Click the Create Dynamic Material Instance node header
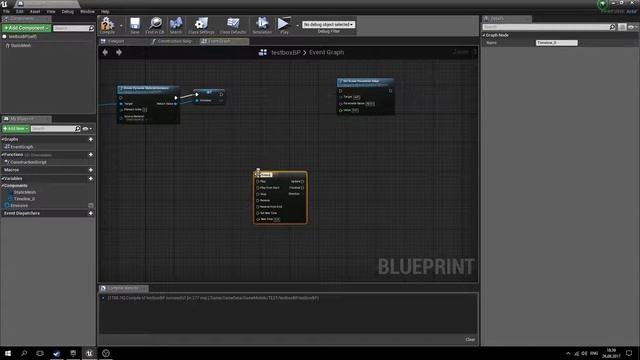The width and height of the screenshot is (640, 360). (148, 89)
